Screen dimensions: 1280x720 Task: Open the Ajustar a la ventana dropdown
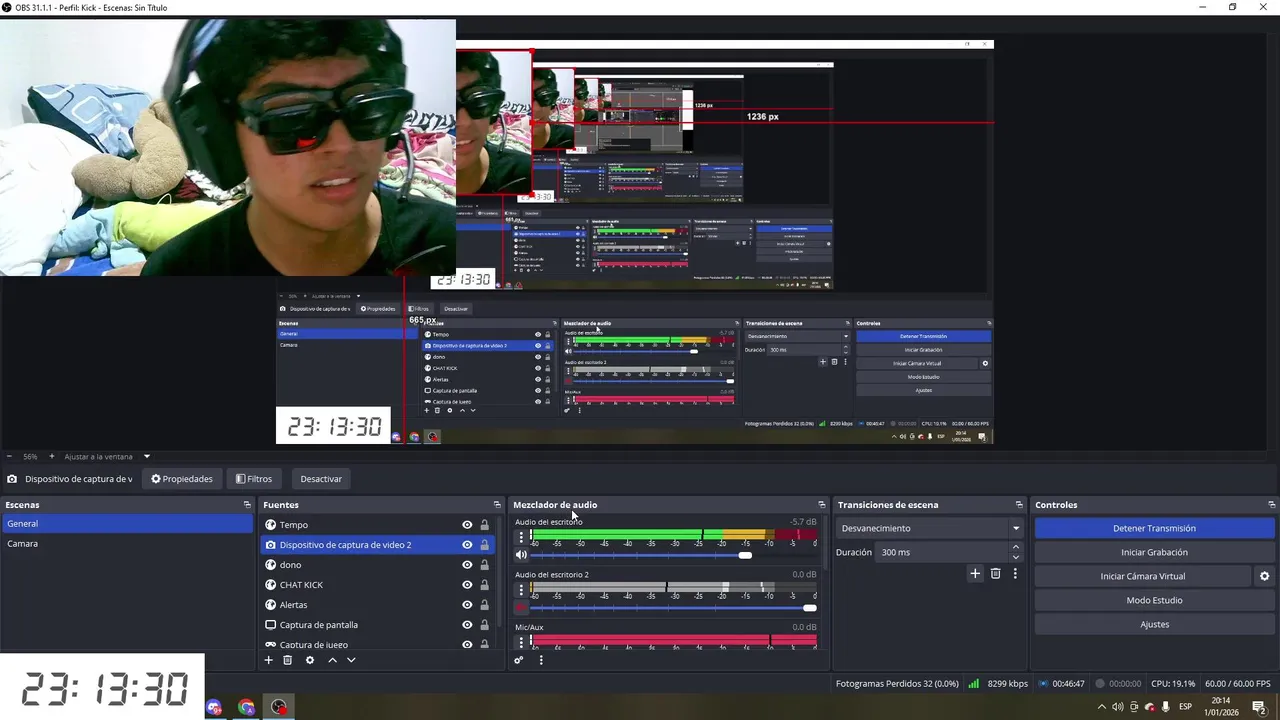[x=107, y=456]
